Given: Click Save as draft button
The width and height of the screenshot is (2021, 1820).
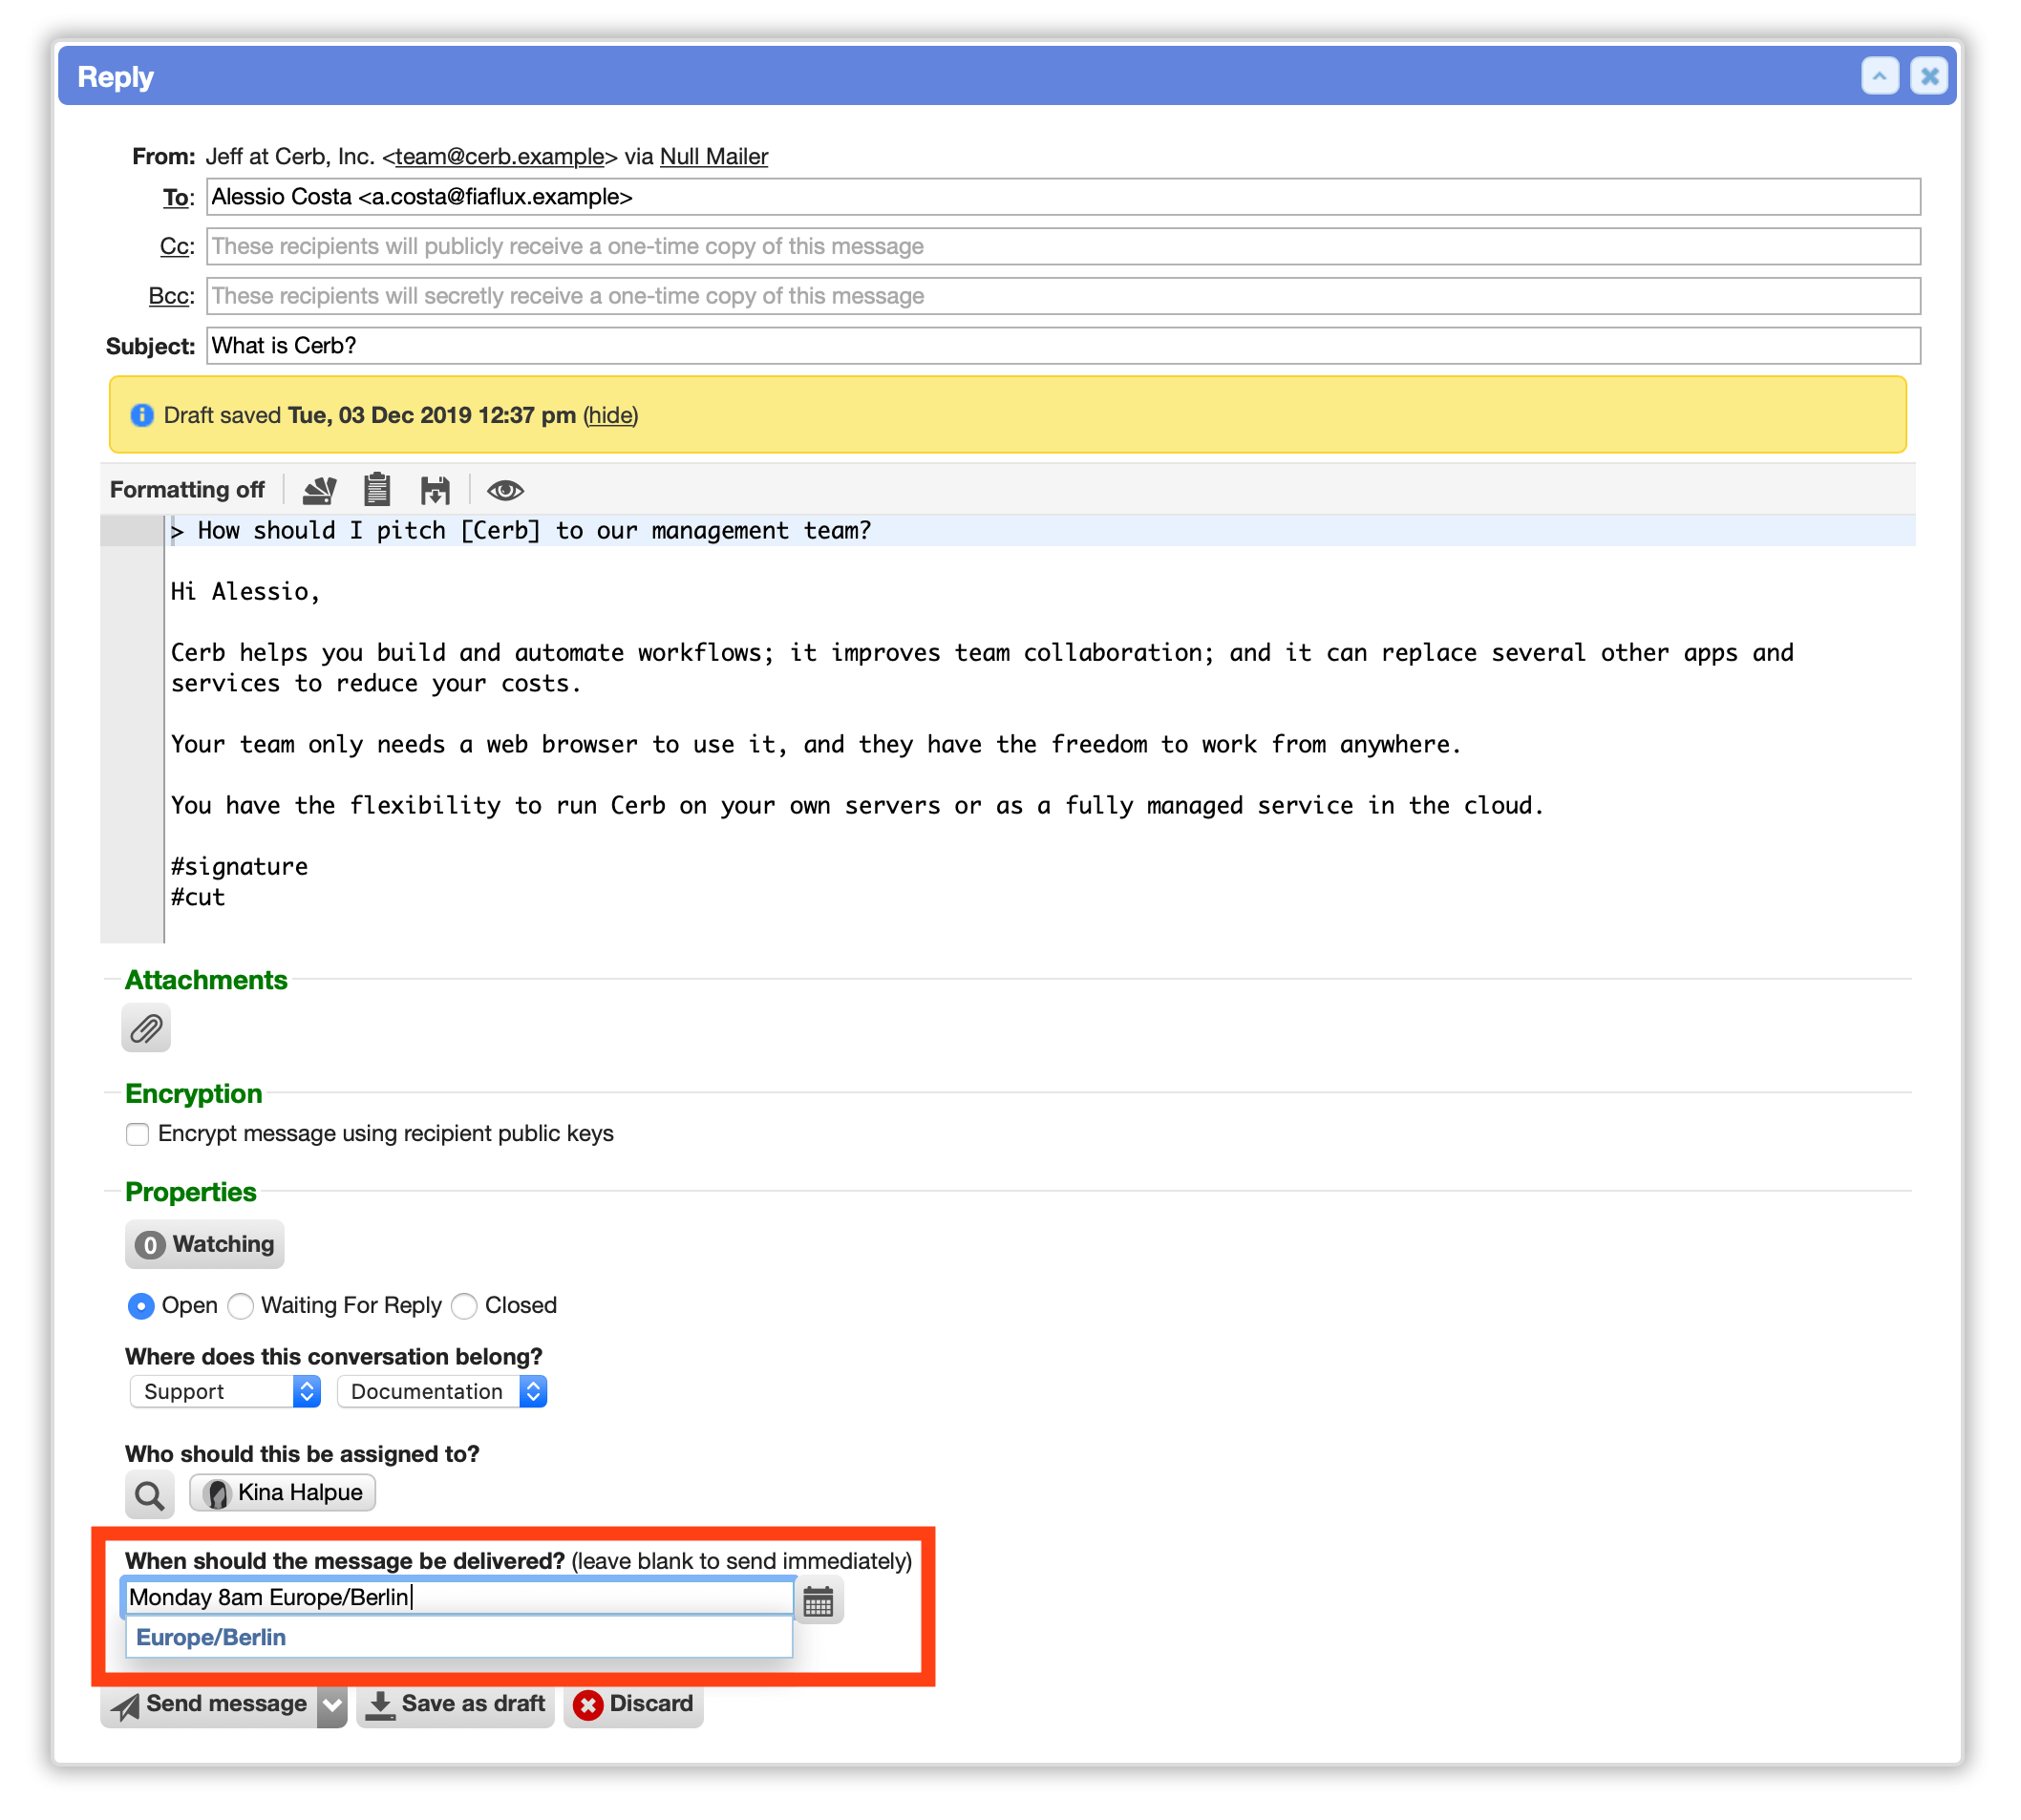Looking at the screenshot, I should [x=456, y=1705].
